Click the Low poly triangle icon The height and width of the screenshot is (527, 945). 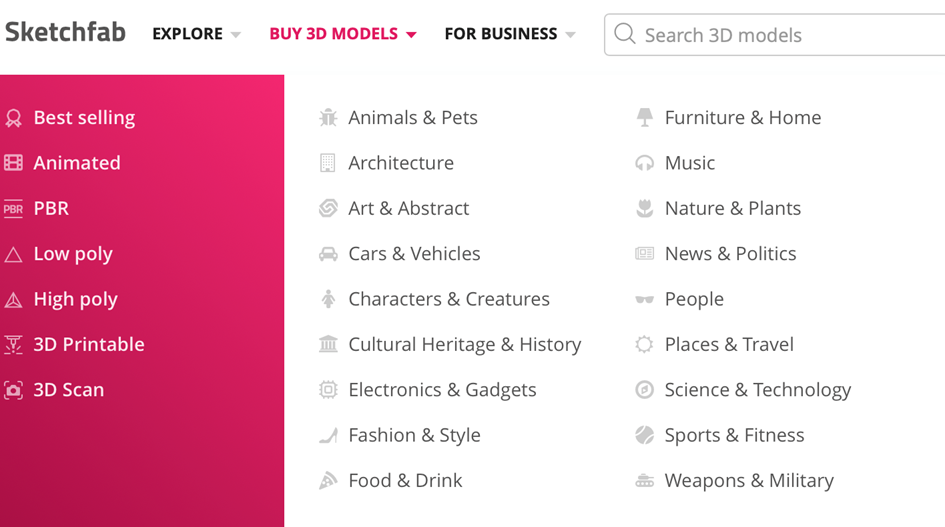click(x=13, y=255)
